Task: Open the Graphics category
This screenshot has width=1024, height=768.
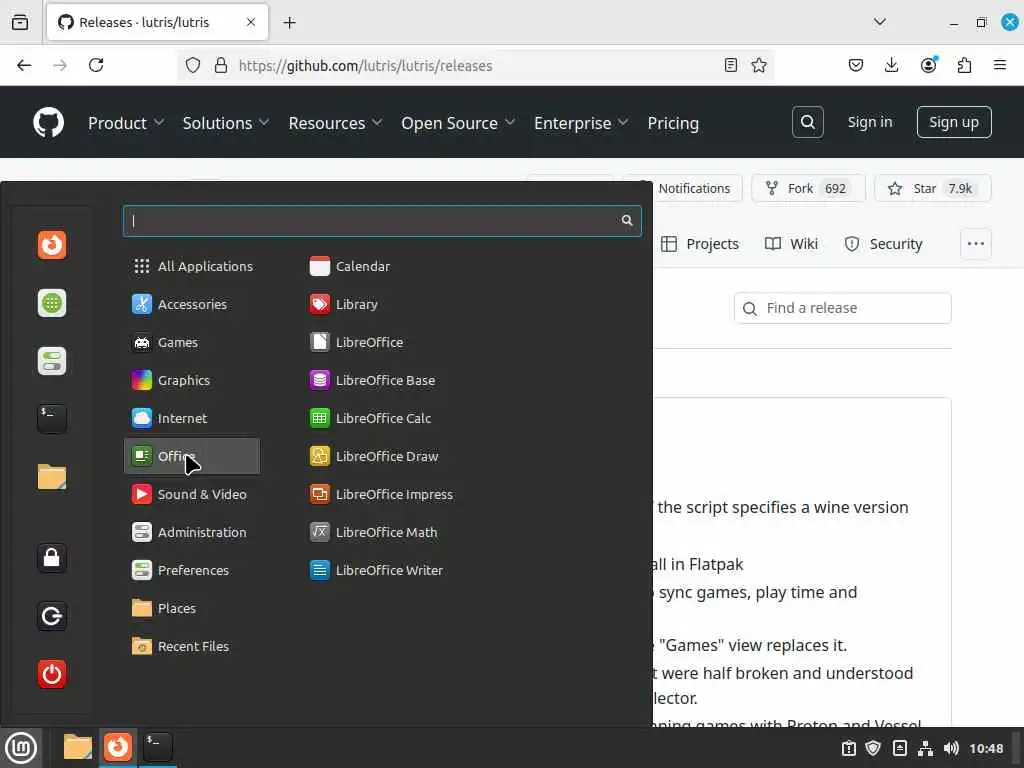Action: [x=192, y=380]
